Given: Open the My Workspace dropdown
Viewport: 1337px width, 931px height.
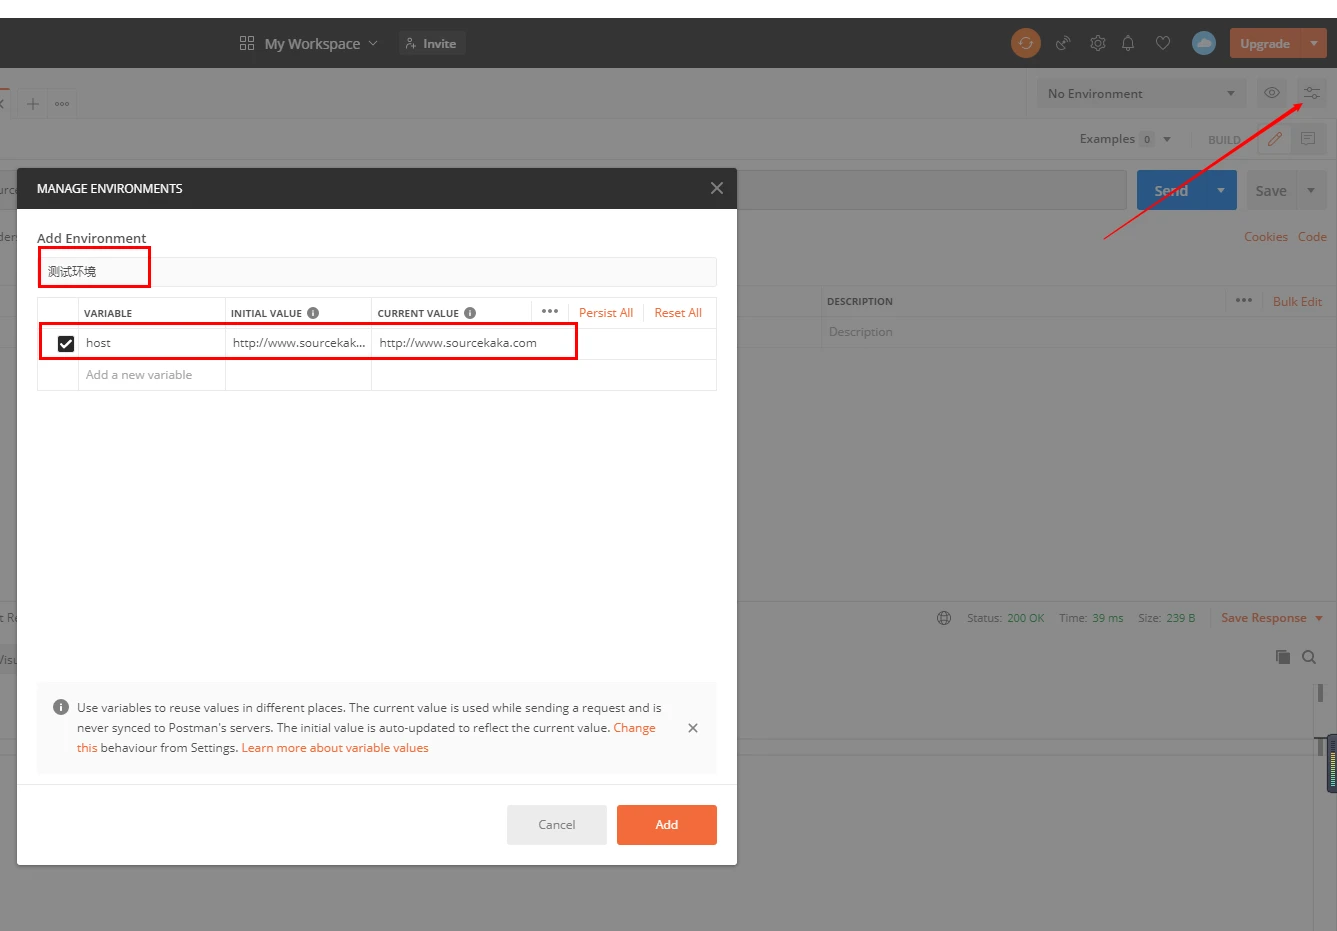Looking at the screenshot, I should pos(310,44).
